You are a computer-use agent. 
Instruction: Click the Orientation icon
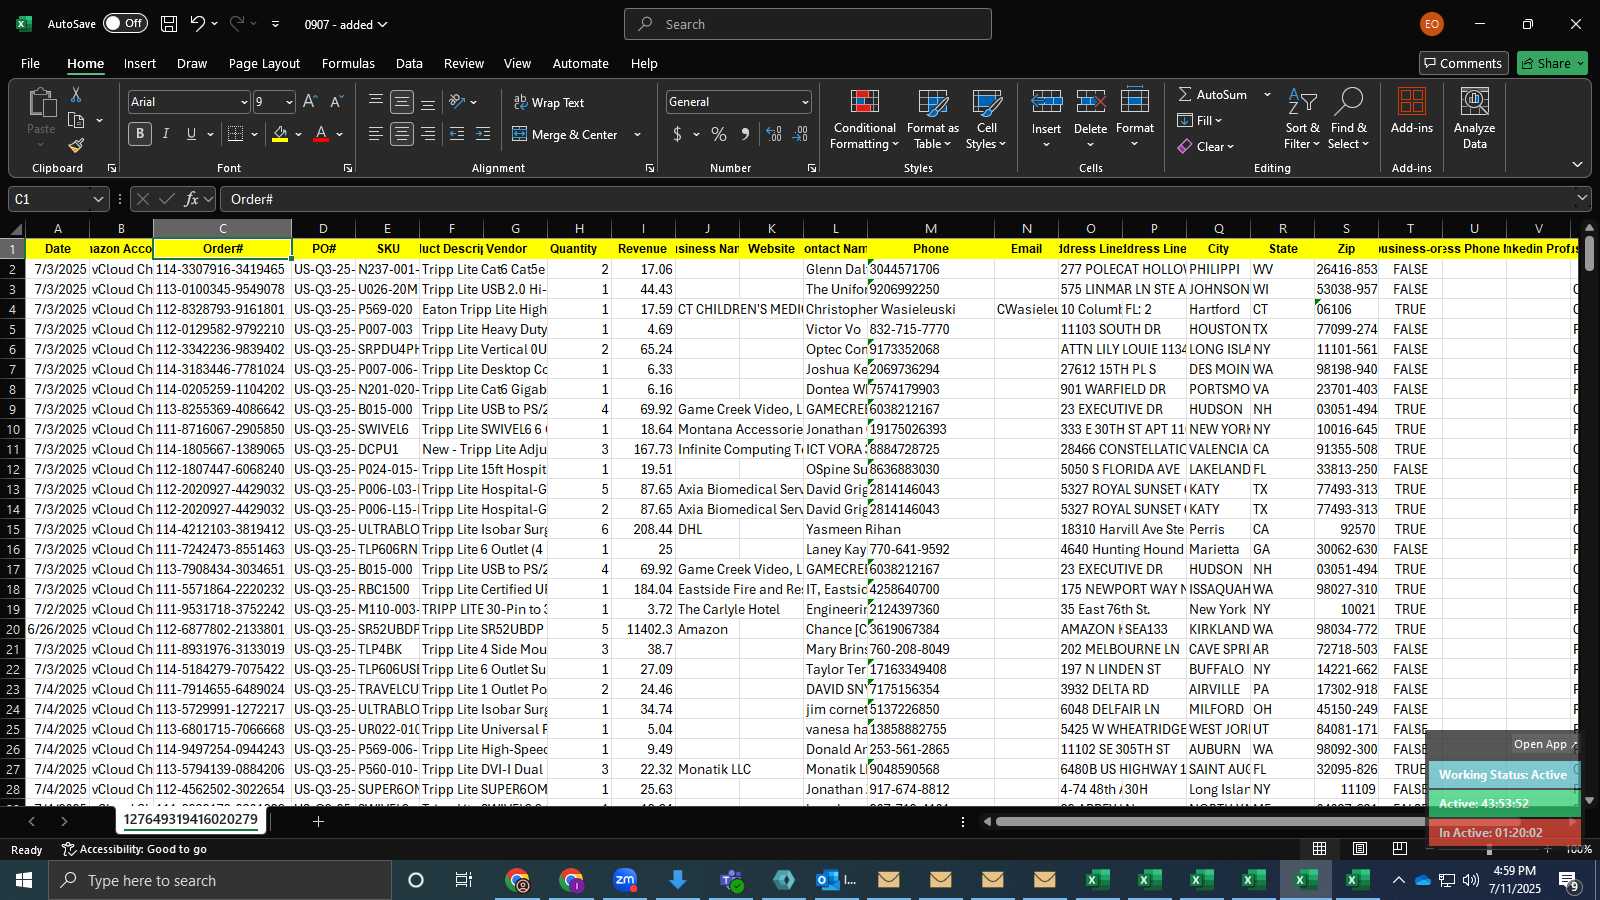coord(457,102)
